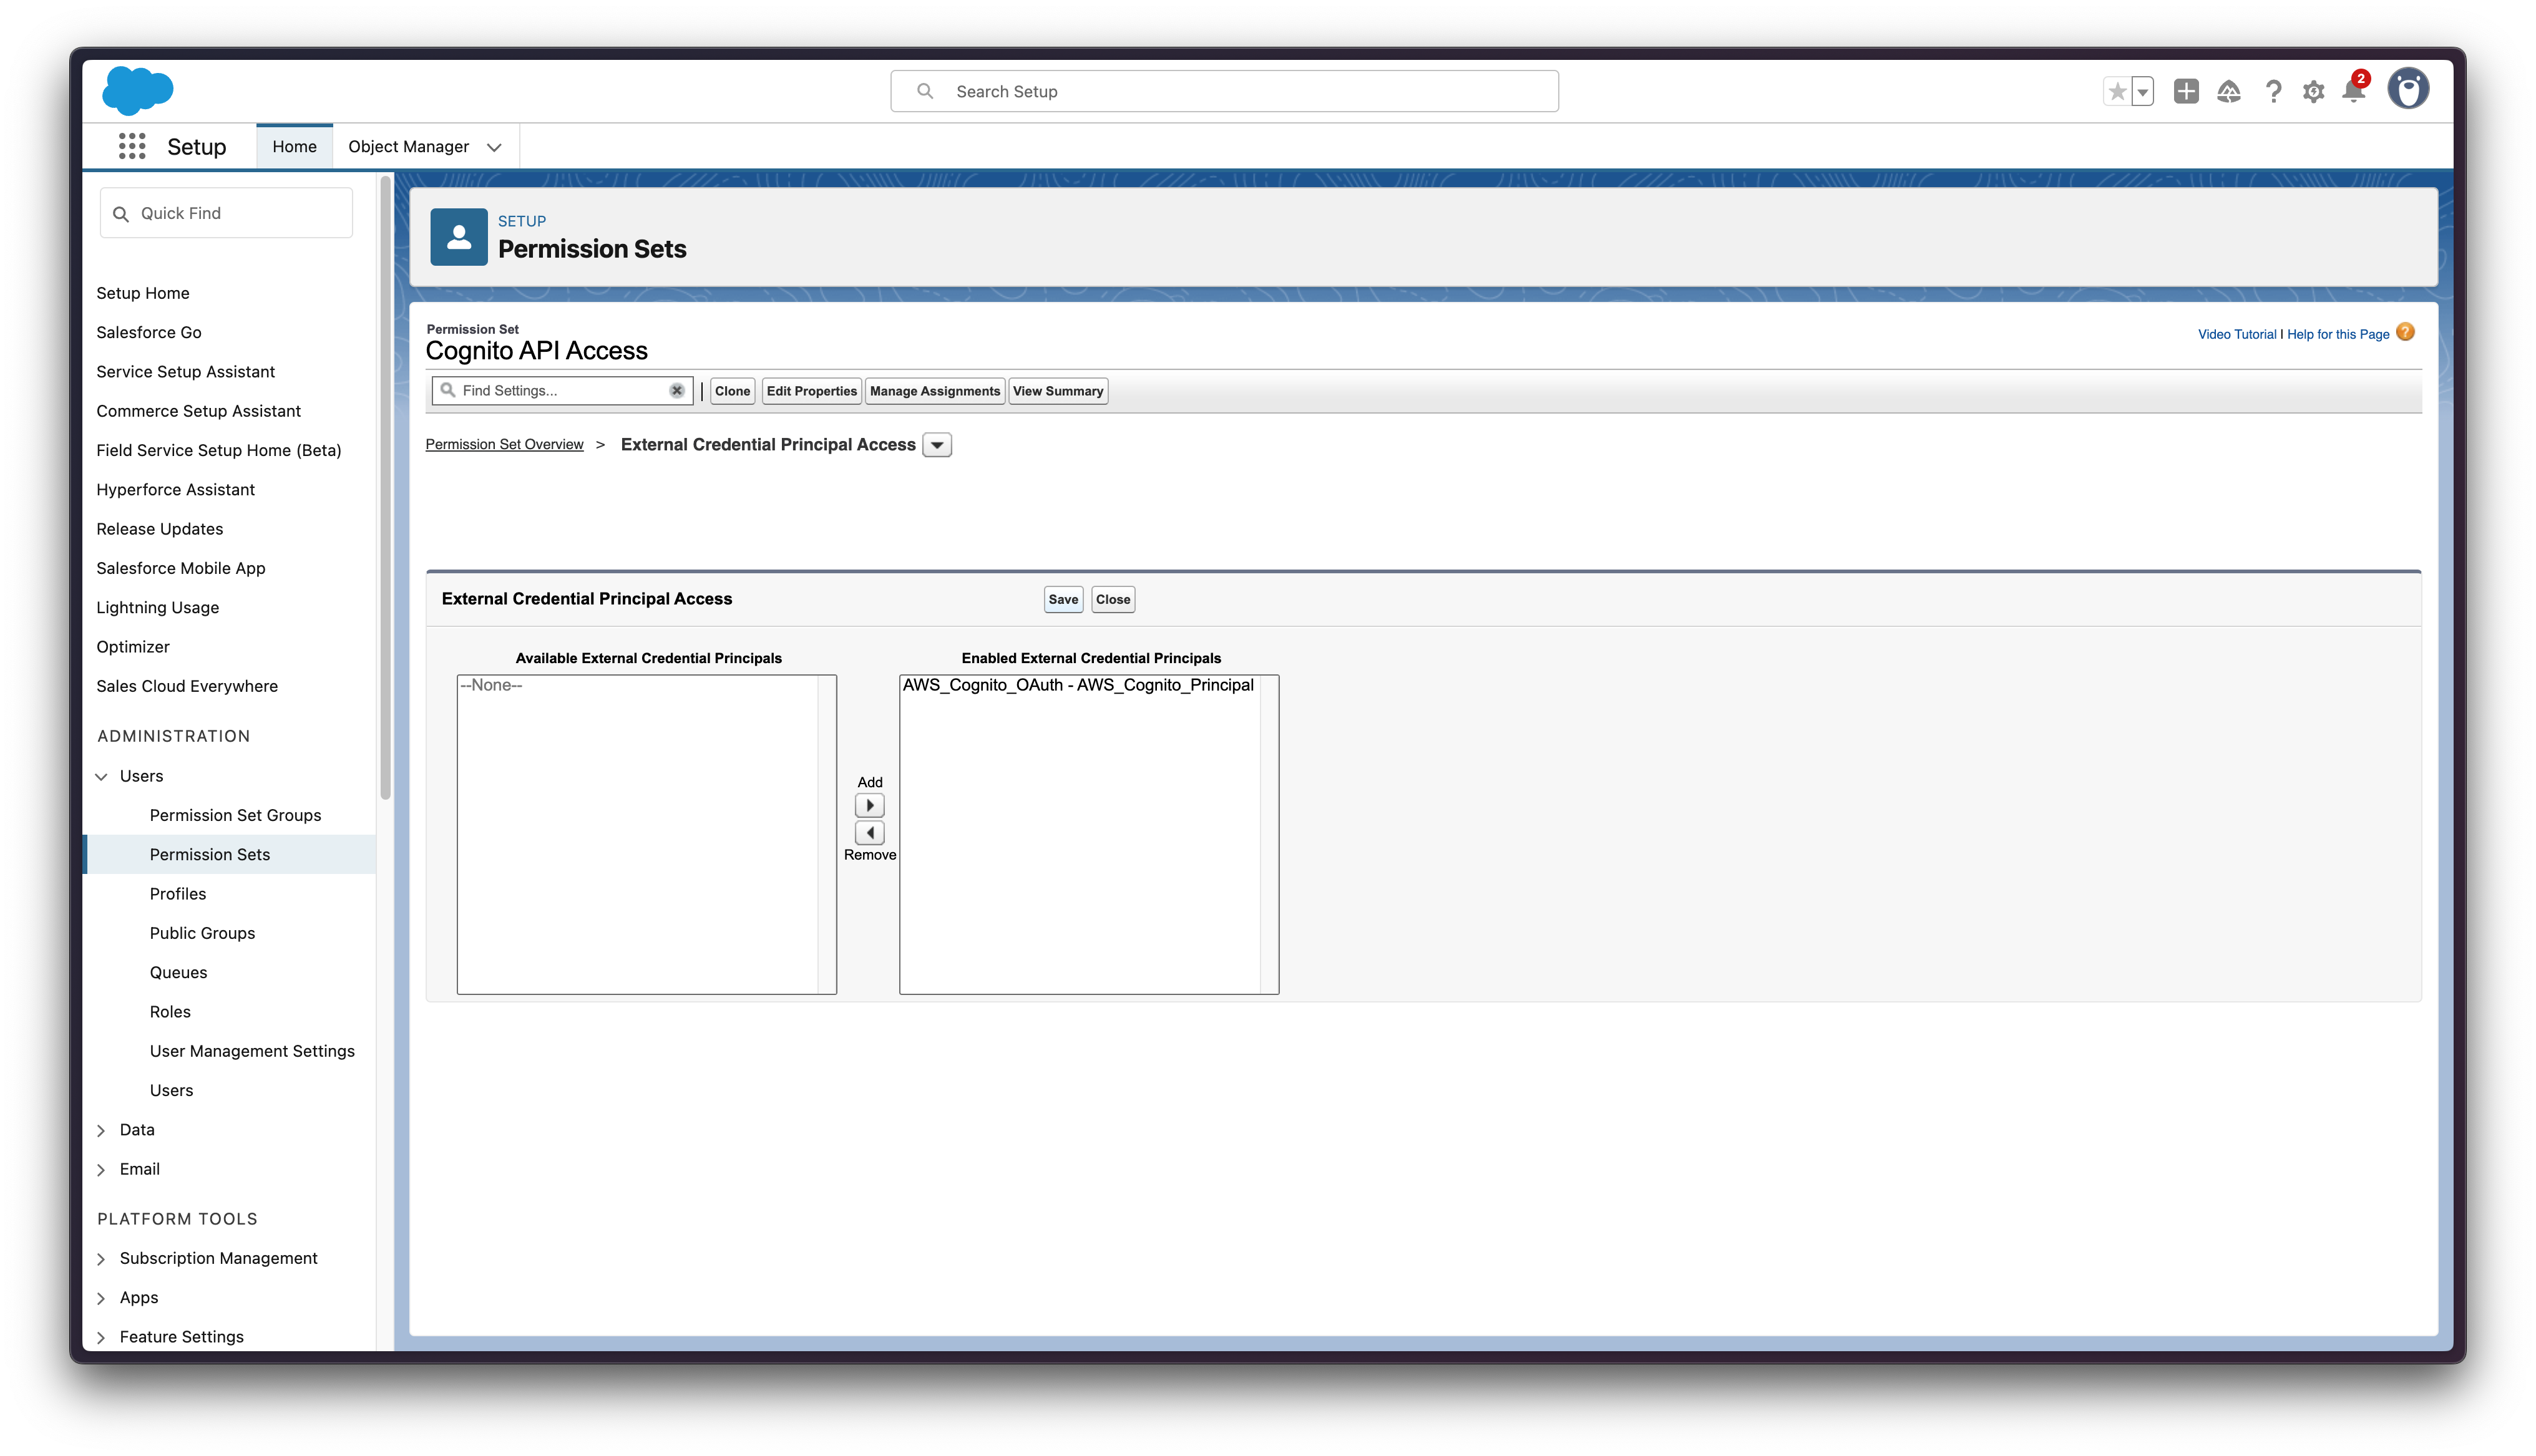This screenshot has width=2536, height=1456.
Task: Open Optimizer in sidebar
Action: coord(133,647)
